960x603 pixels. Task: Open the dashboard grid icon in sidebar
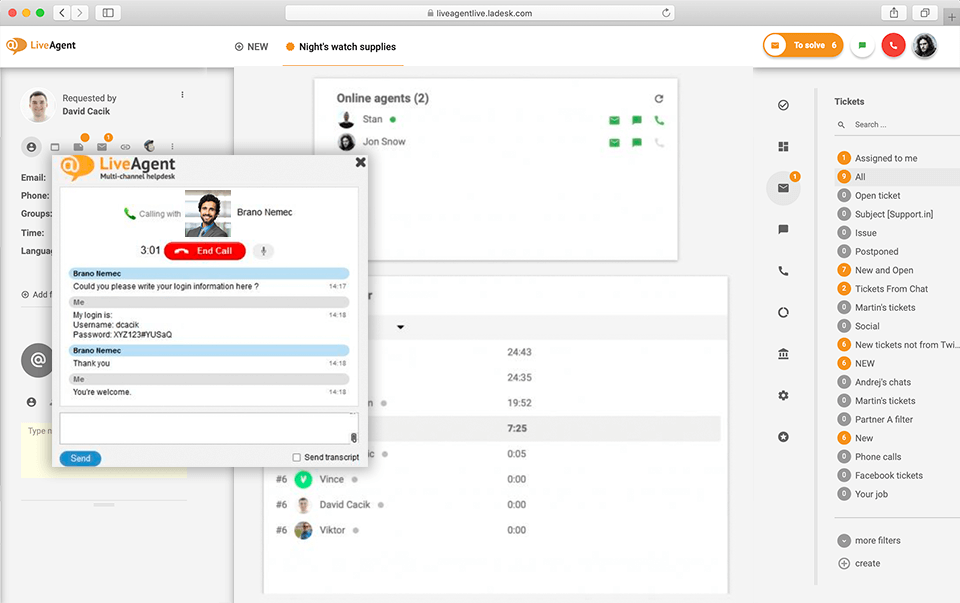click(x=783, y=147)
